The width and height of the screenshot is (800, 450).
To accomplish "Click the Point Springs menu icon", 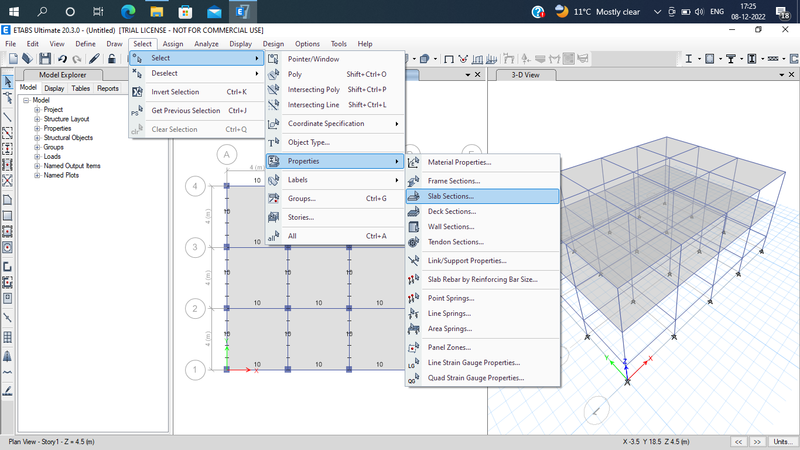I will (x=414, y=298).
